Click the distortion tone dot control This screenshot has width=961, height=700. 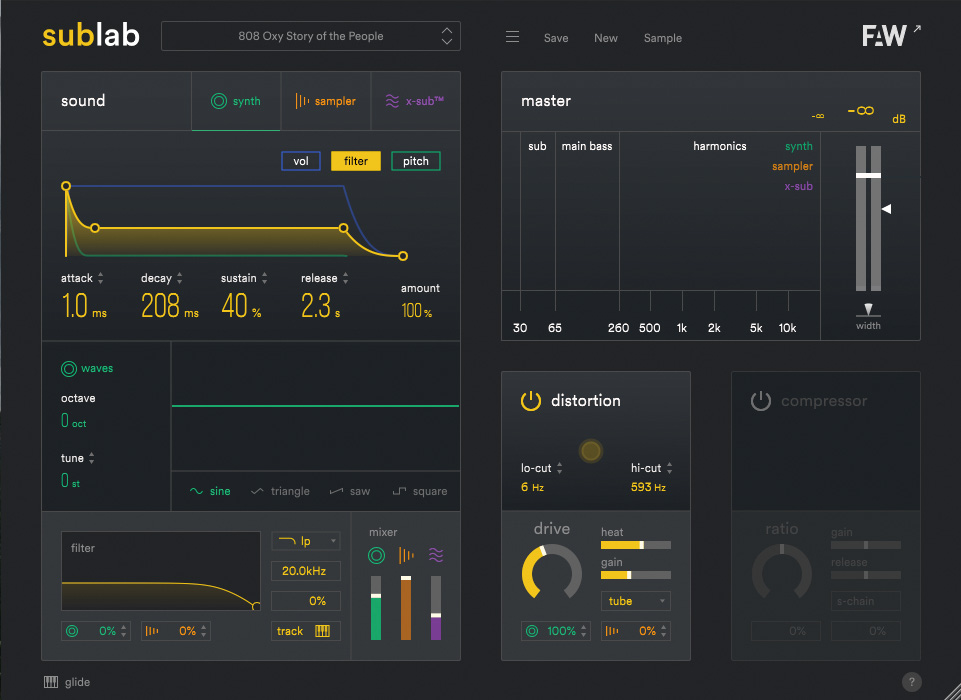tap(591, 451)
